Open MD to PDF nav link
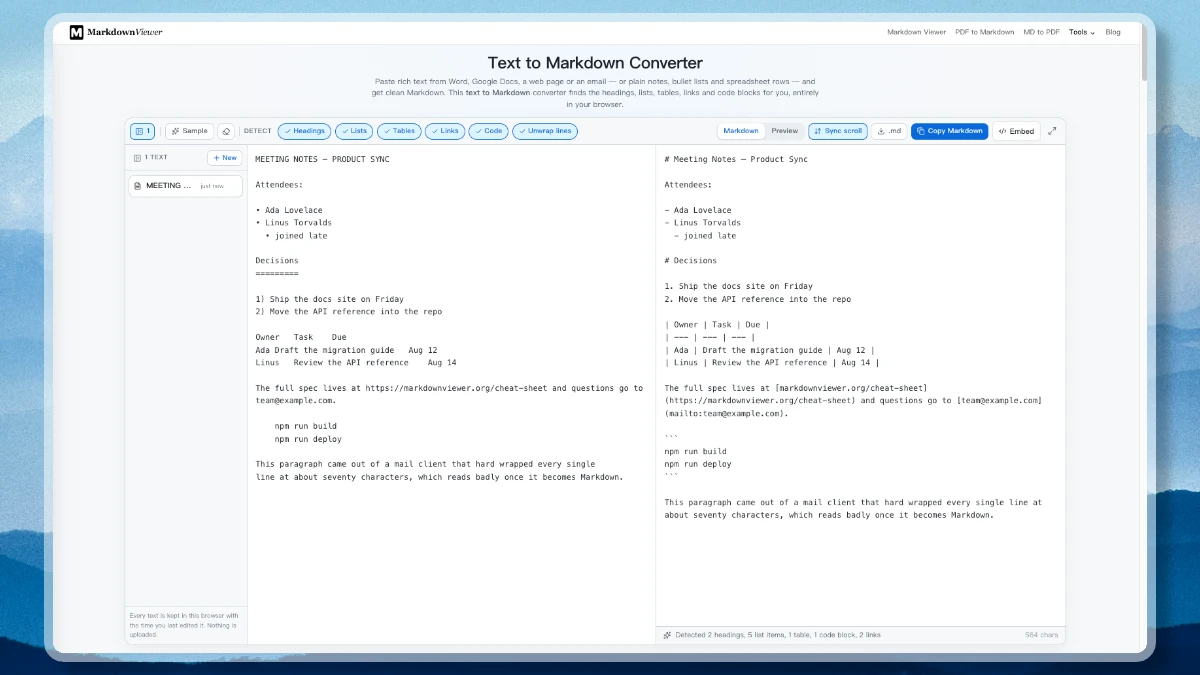This screenshot has width=1200, height=675. pos(1041,32)
